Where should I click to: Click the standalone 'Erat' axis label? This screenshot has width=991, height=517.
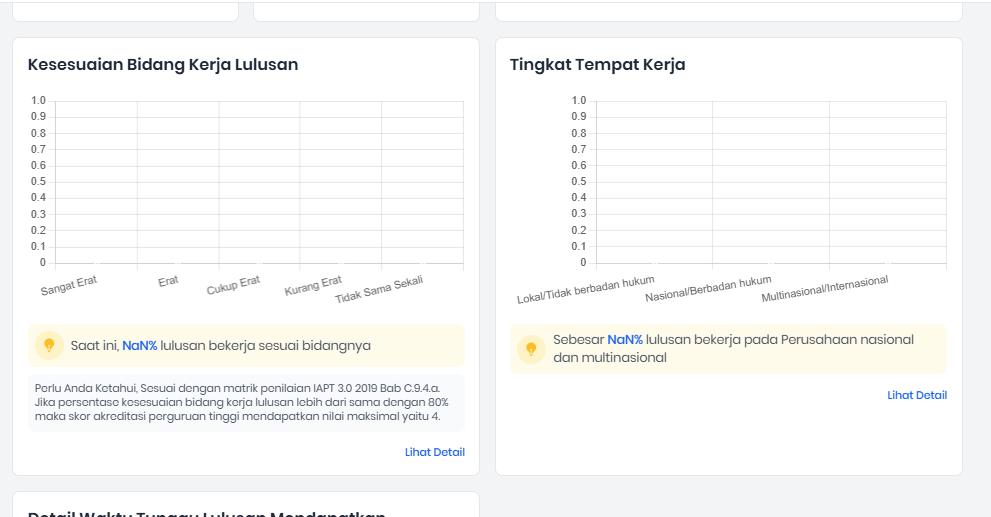[168, 281]
